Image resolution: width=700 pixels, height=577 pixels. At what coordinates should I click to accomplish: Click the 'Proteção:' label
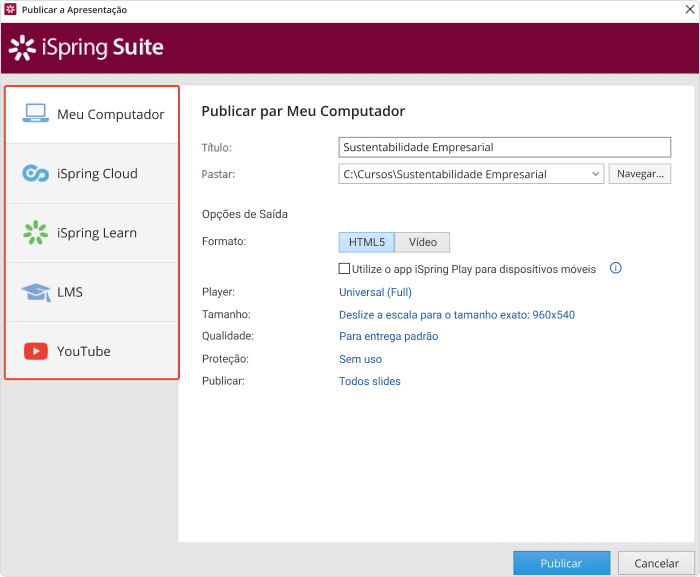coord(225,359)
